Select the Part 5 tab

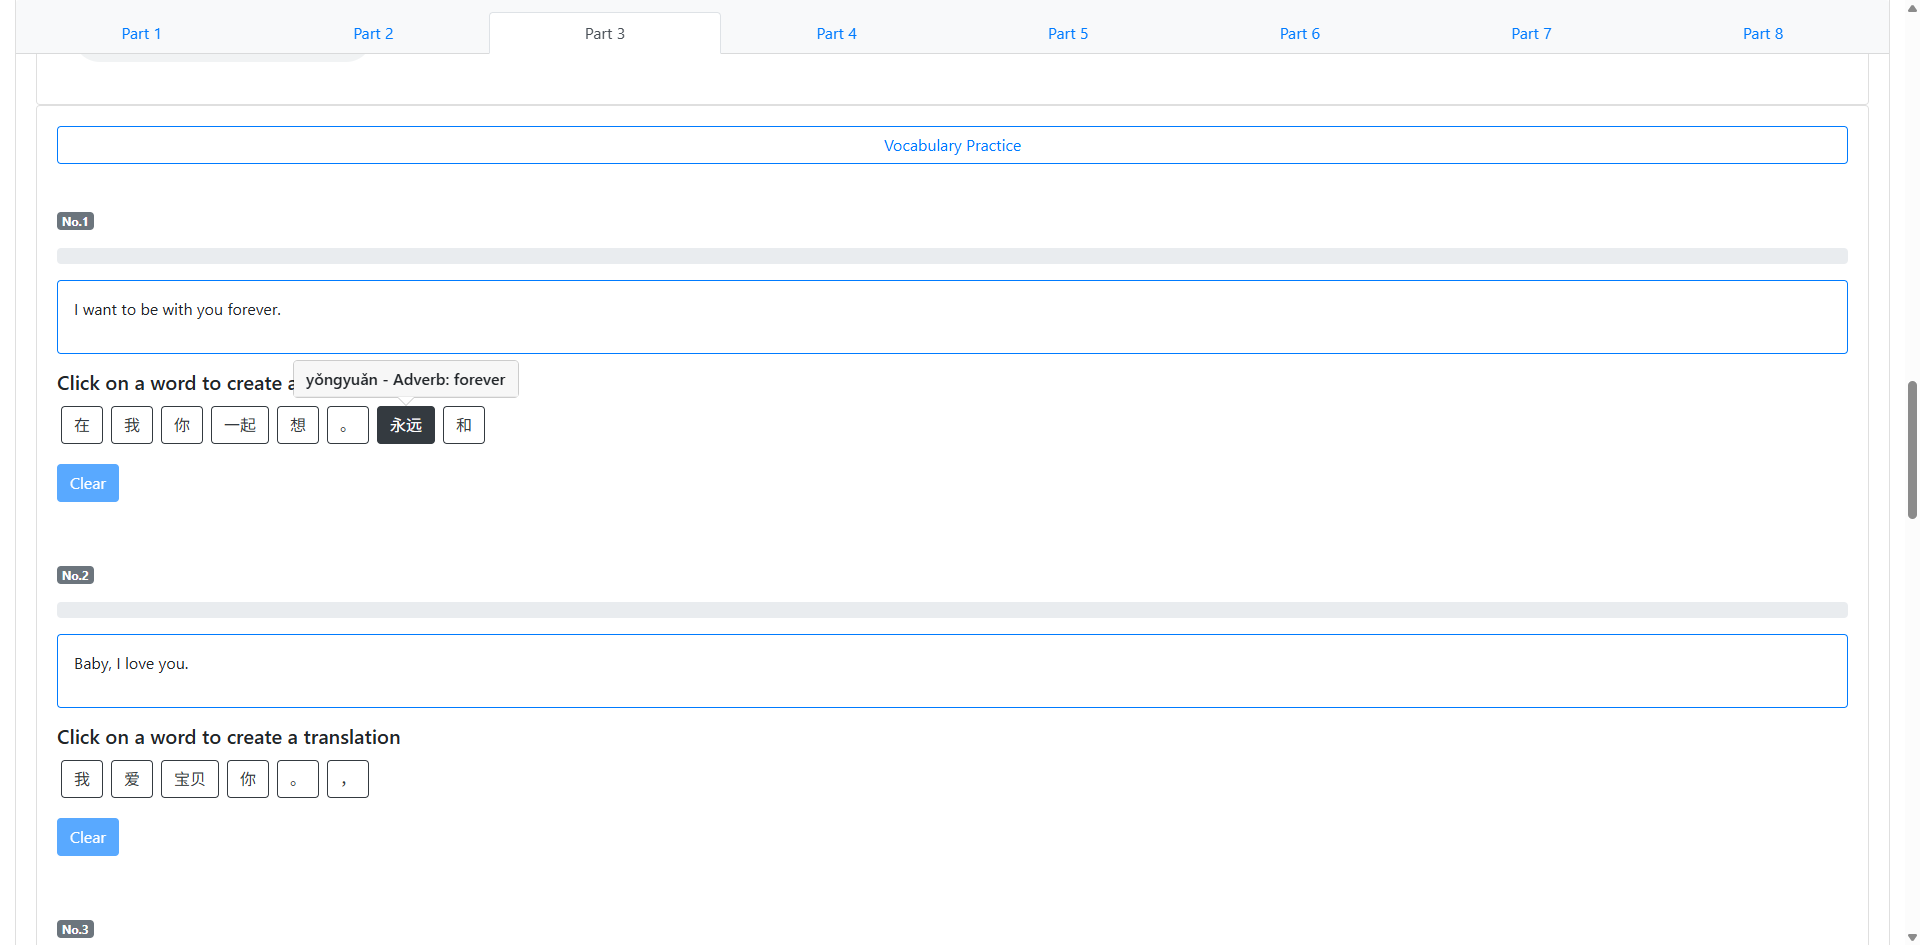(x=1067, y=33)
